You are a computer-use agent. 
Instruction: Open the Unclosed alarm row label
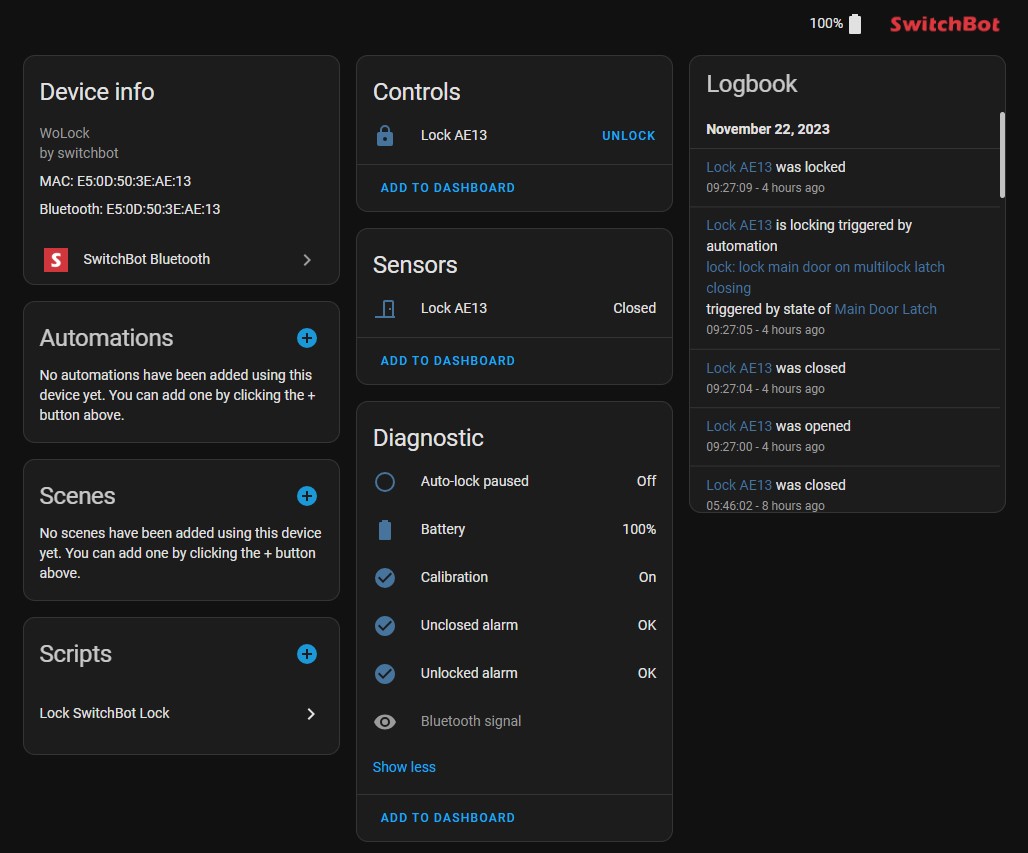(469, 625)
